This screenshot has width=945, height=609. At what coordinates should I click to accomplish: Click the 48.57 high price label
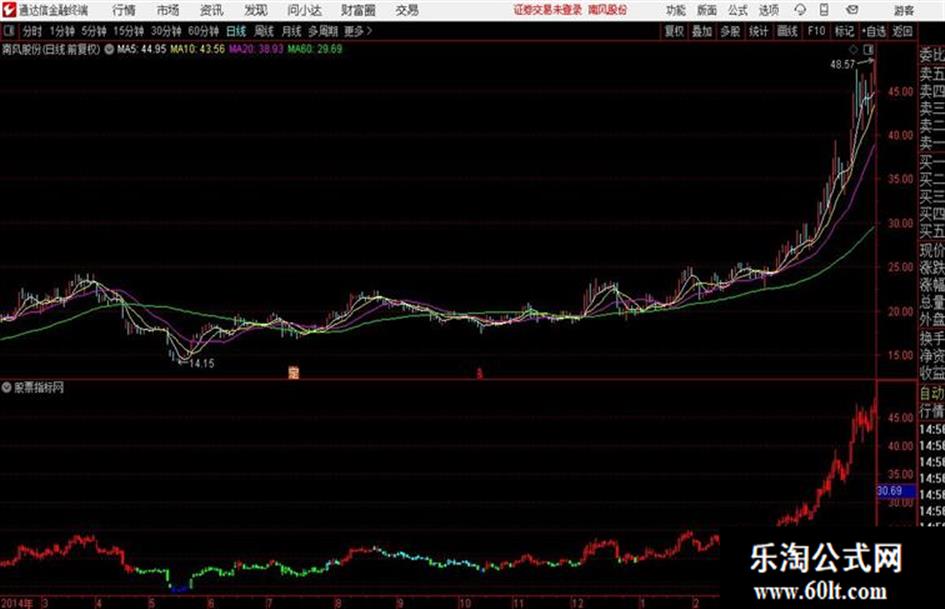(x=842, y=65)
